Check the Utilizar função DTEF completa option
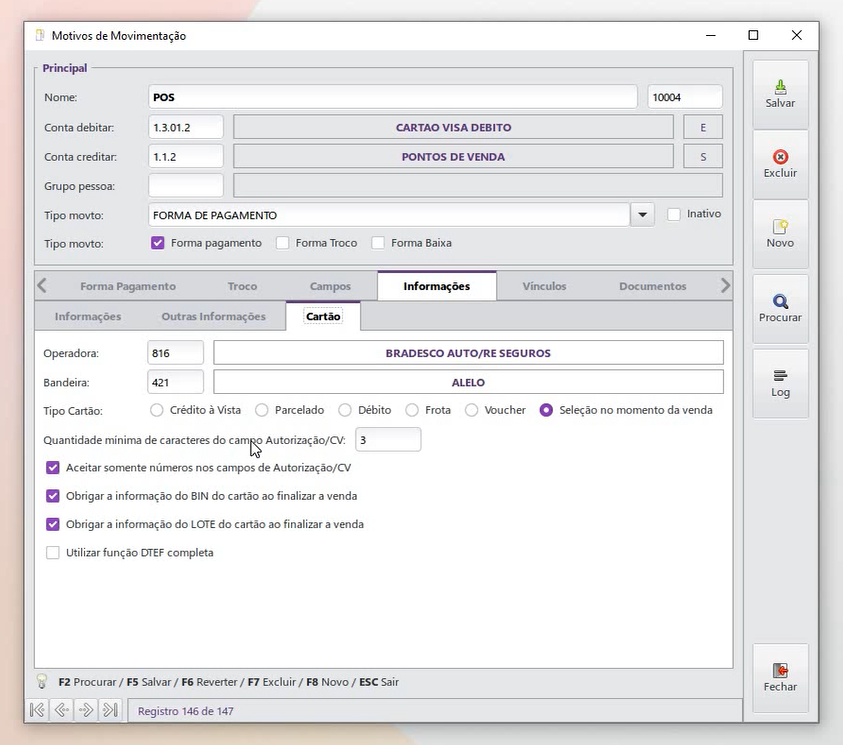The width and height of the screenshot is (843, 745). (53, 553)
